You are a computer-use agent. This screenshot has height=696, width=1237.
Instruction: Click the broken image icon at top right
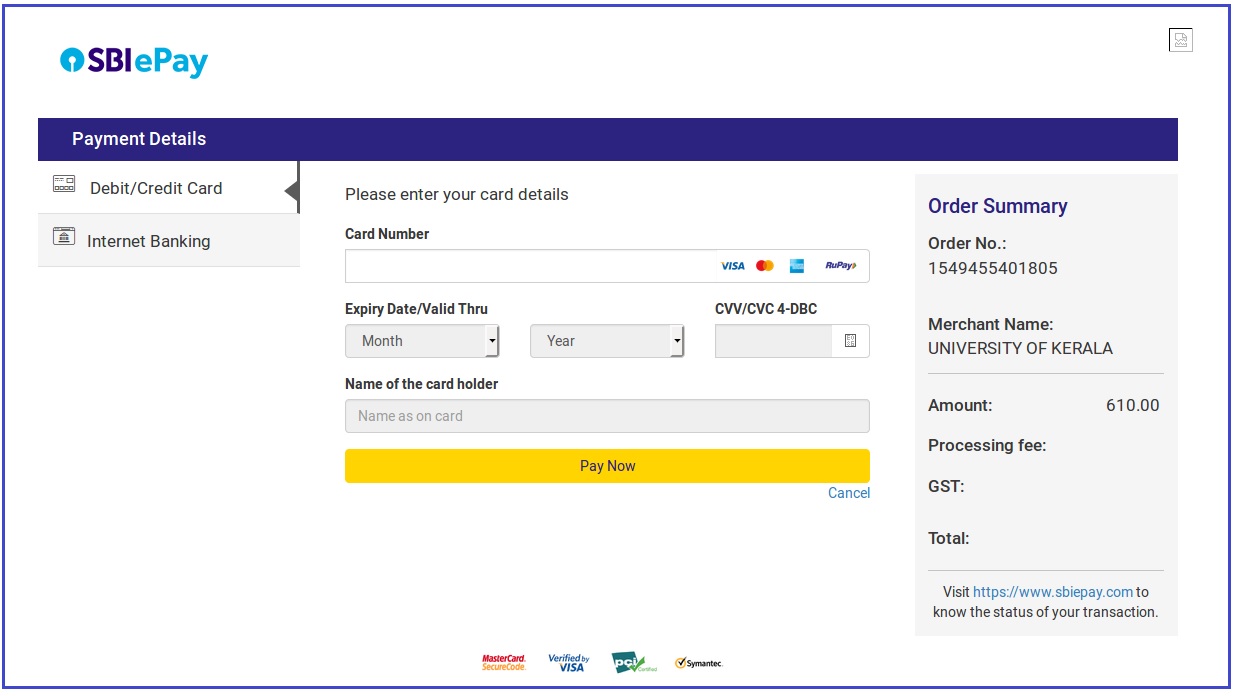[1180, 40]
